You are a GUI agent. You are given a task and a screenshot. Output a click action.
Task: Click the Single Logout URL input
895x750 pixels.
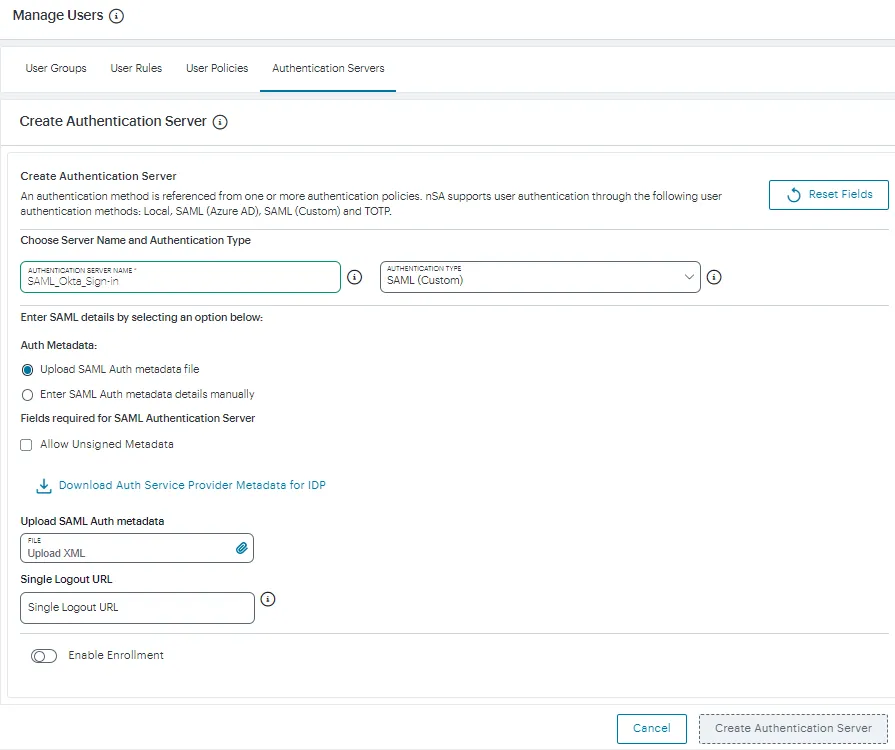point(137,608)
